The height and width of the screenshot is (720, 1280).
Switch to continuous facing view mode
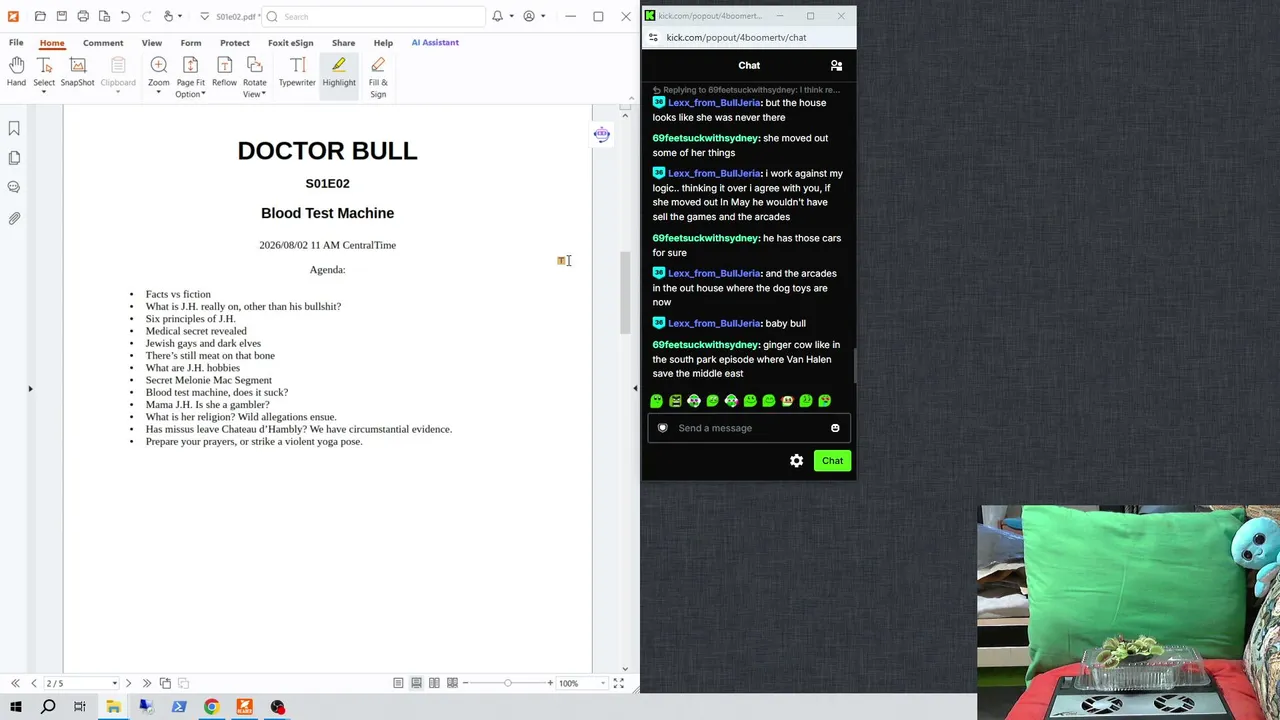(452, 683)
